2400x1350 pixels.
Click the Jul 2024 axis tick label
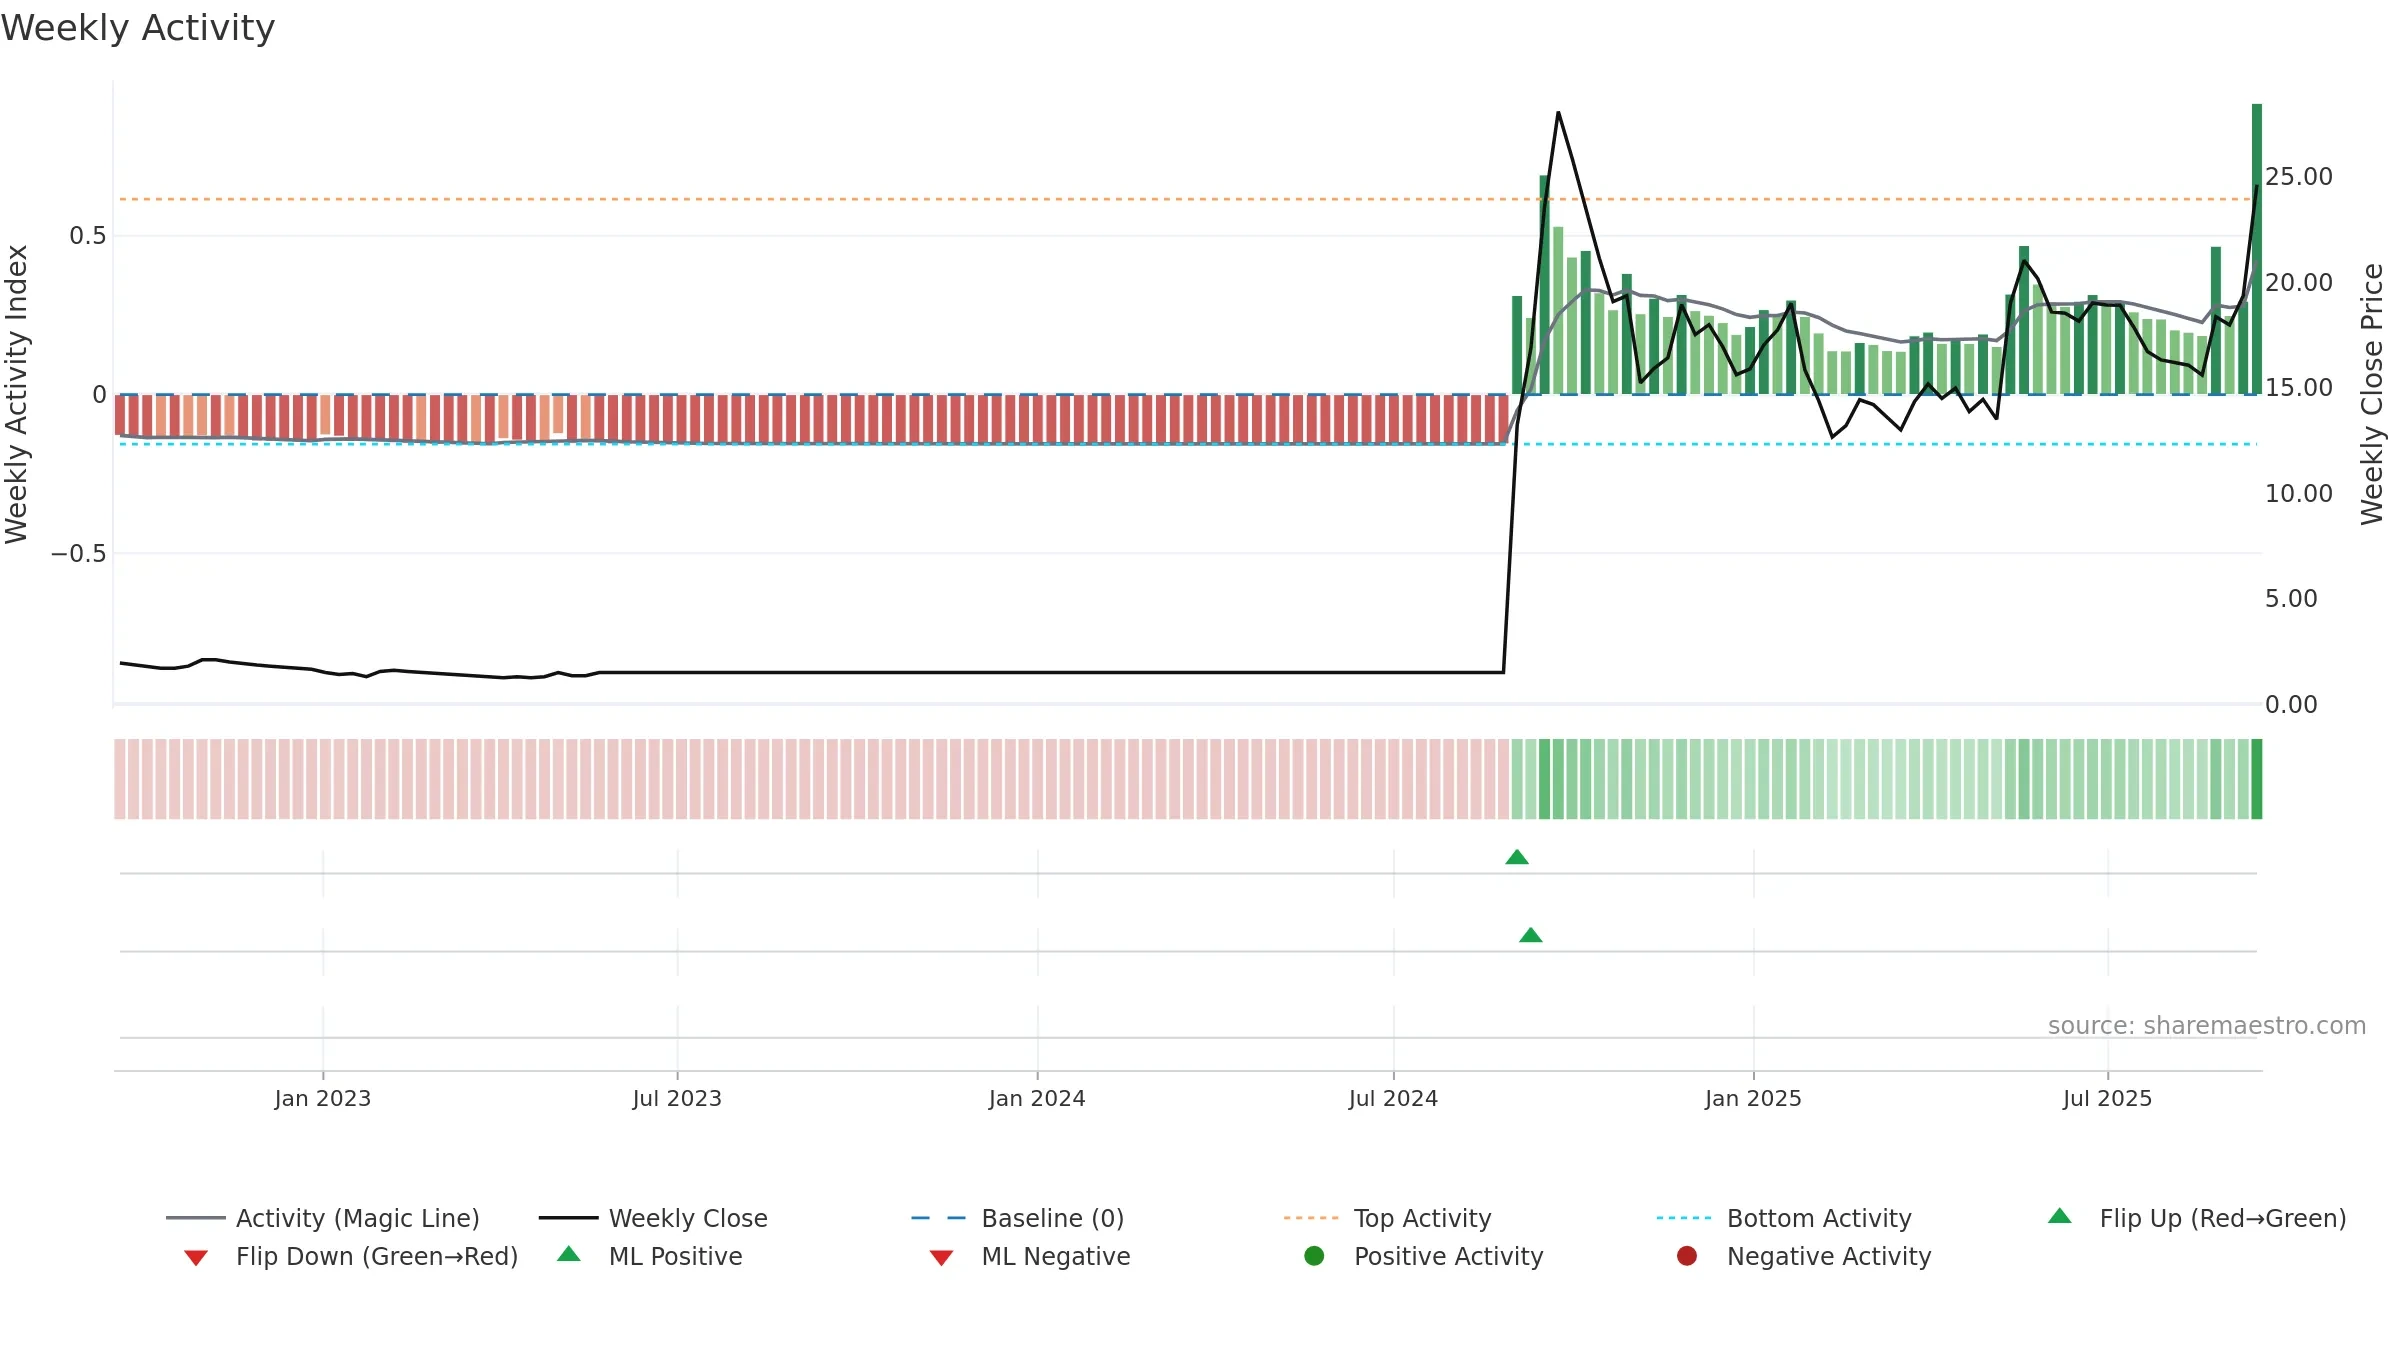pos(1393,1098)
